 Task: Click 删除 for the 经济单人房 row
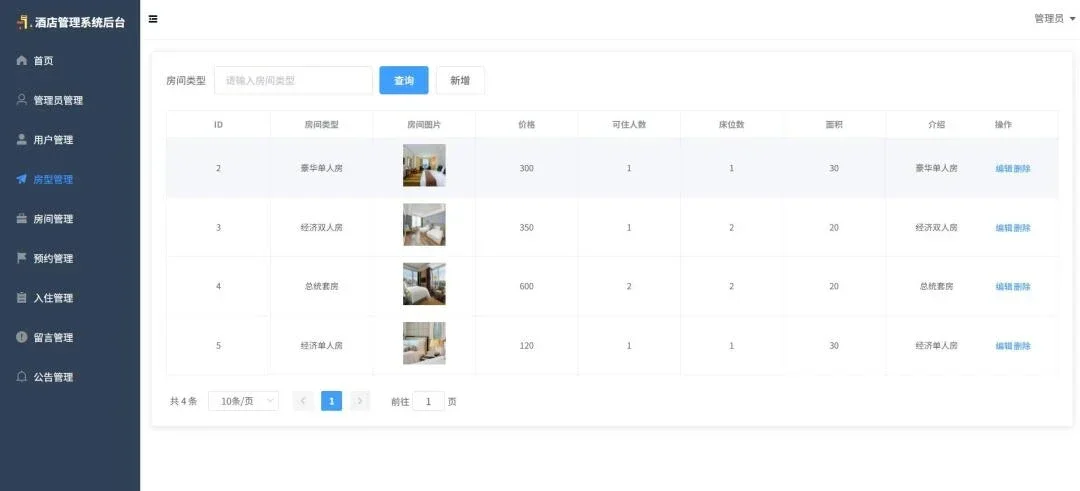[1022, 346]
